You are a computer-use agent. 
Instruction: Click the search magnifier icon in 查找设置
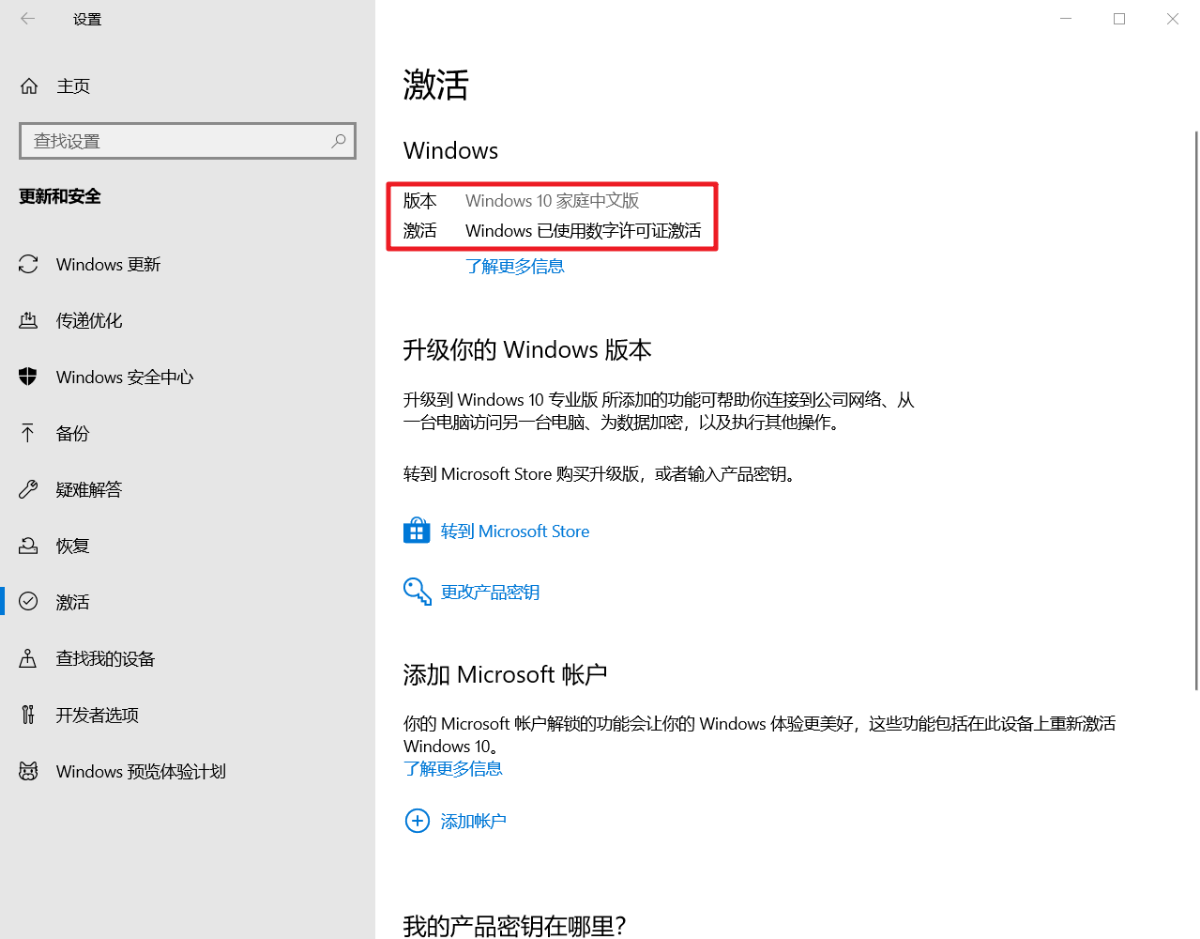tap(339, 141)
